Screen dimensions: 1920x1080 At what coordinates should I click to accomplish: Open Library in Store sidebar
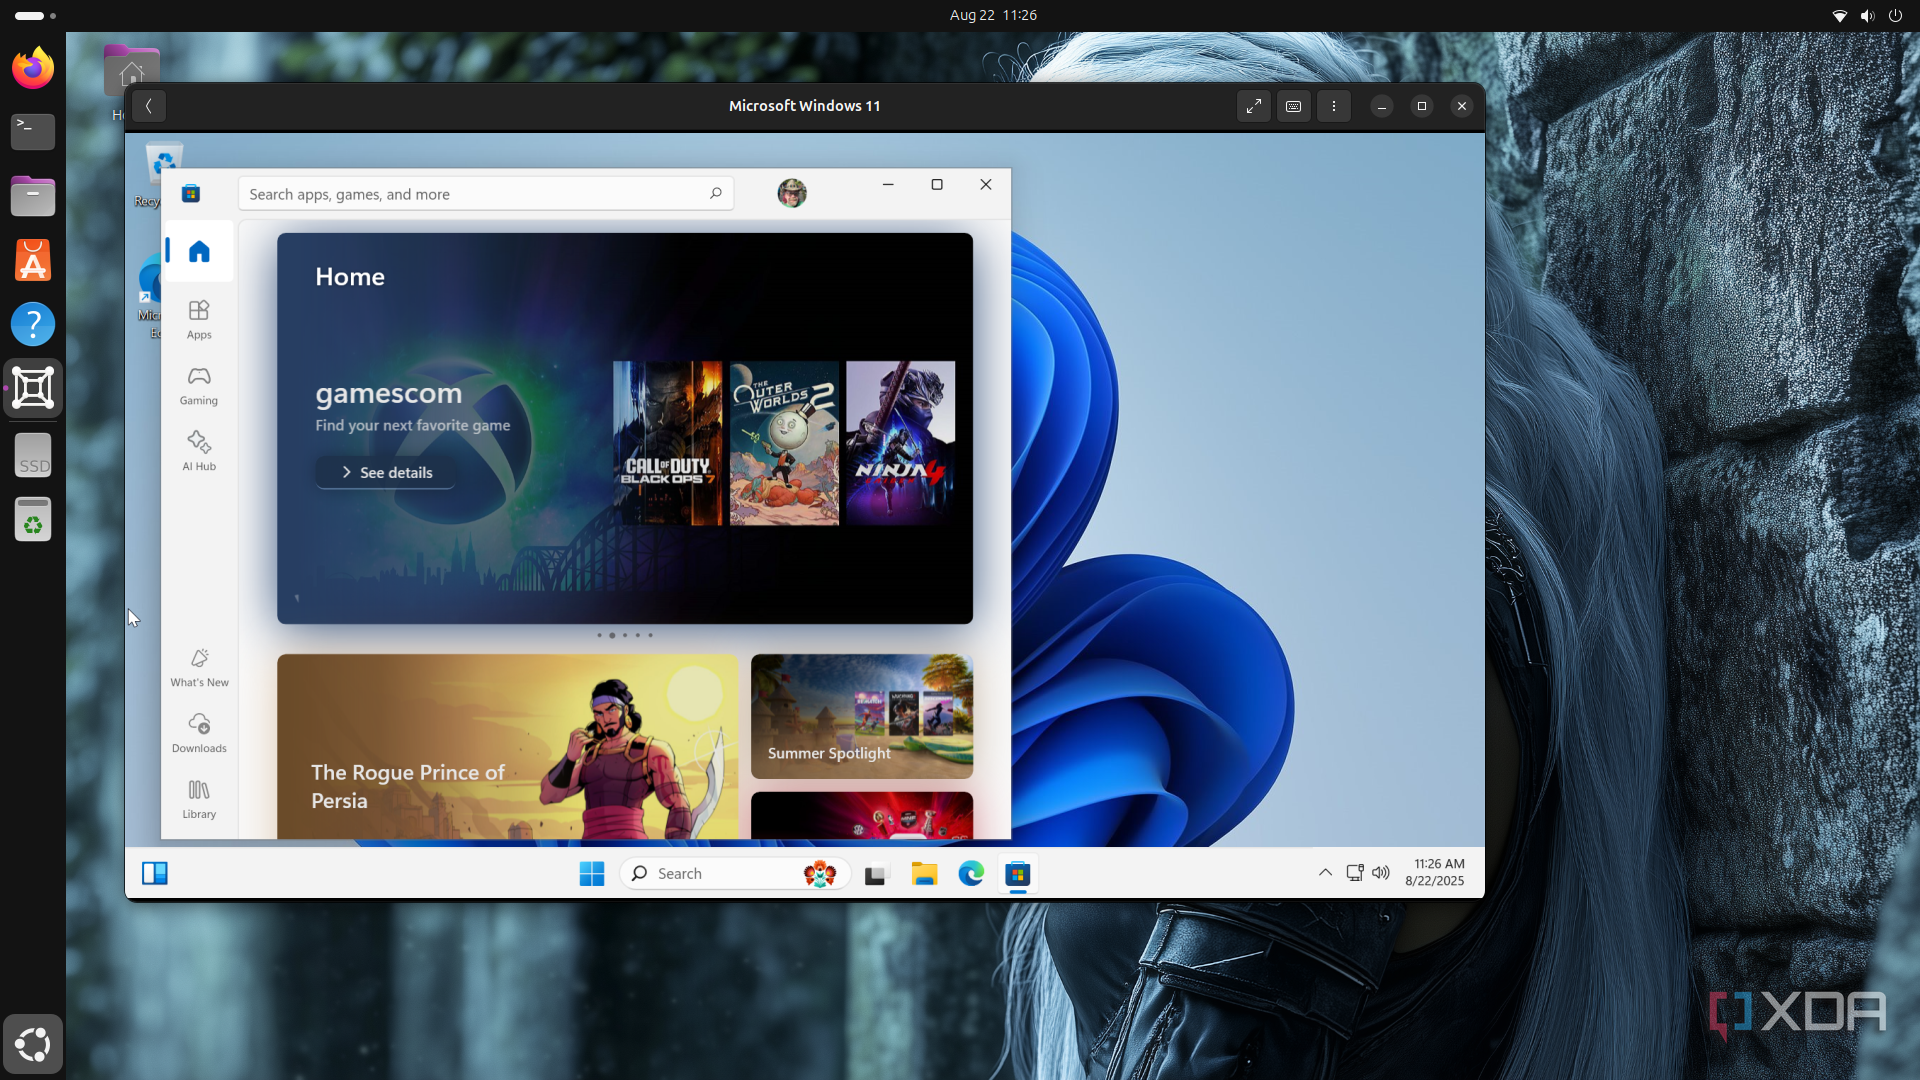point(199,799)
